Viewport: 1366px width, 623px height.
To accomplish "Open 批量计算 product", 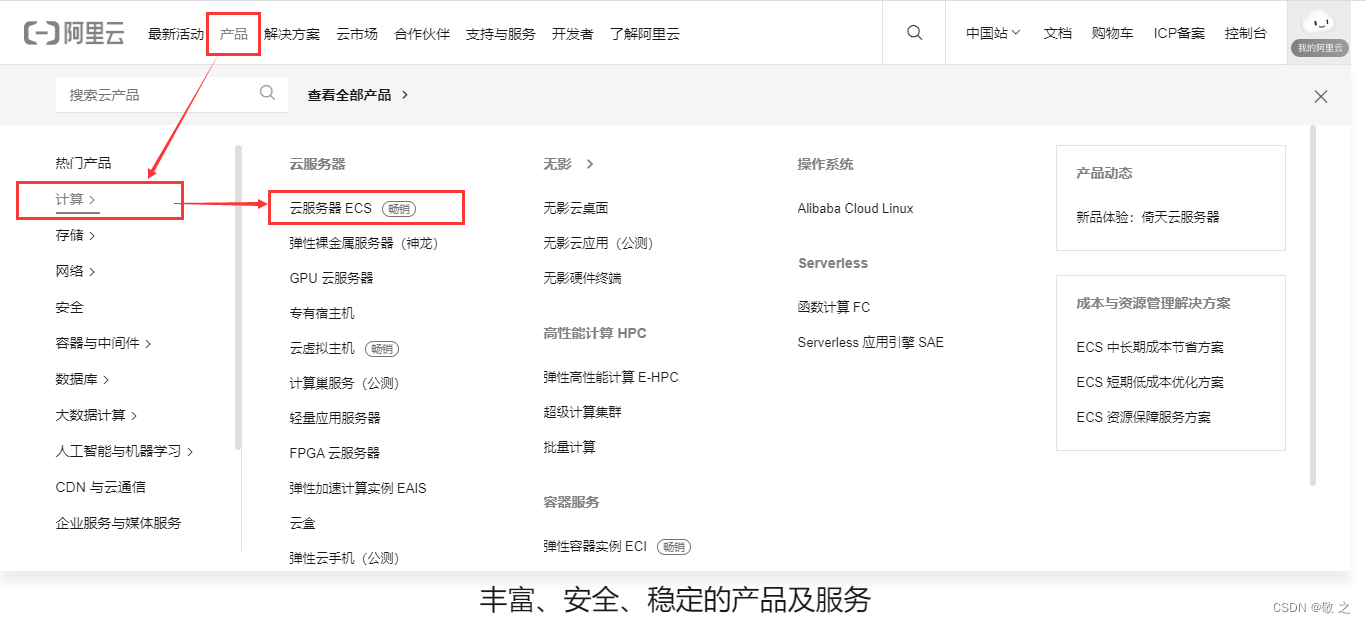I will coord(569,447).
